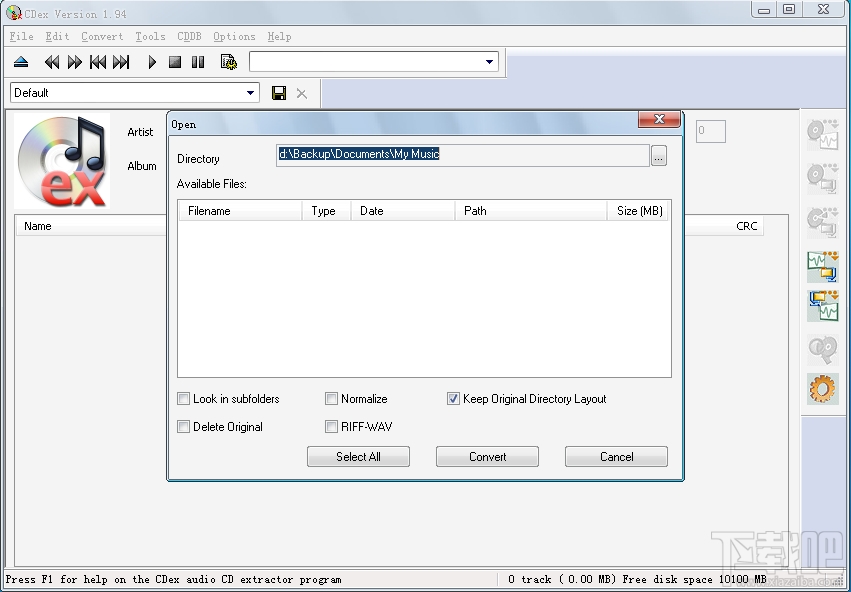Screen dimensions: 851x592
Task: Sort files by Path column header
Action: (530, 211)
